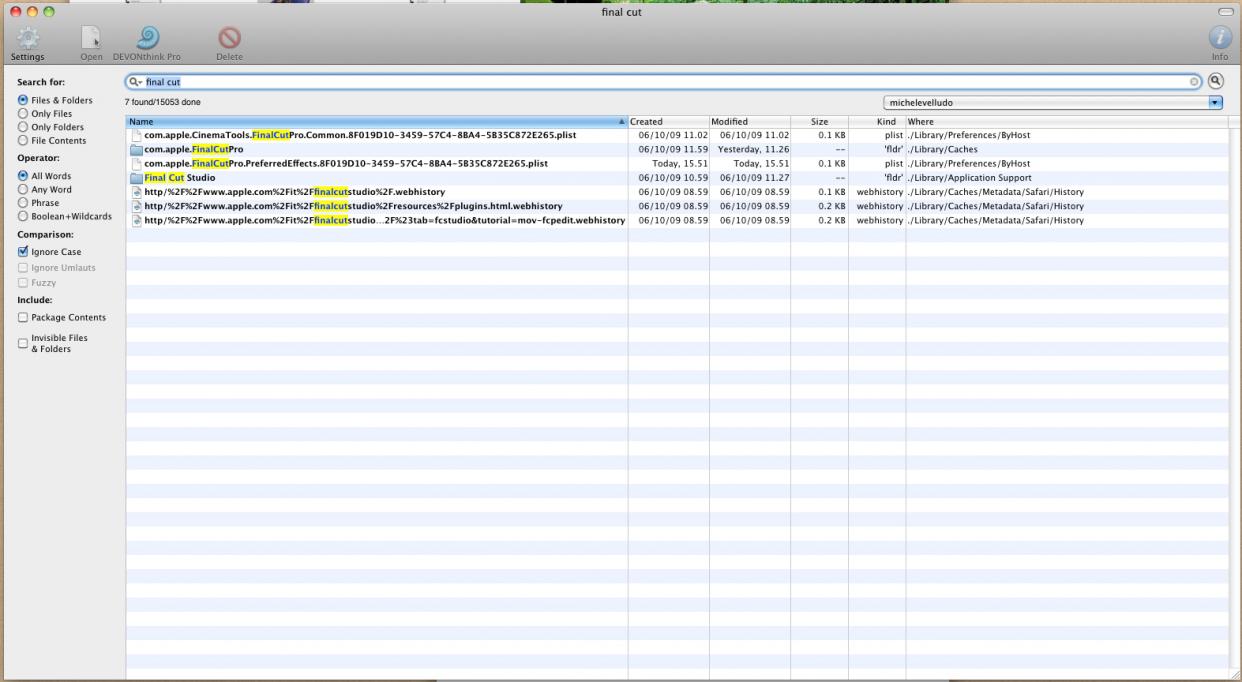
Task: Click folder icon of com.apple.FinalCutPro
Action: [136, 149]
